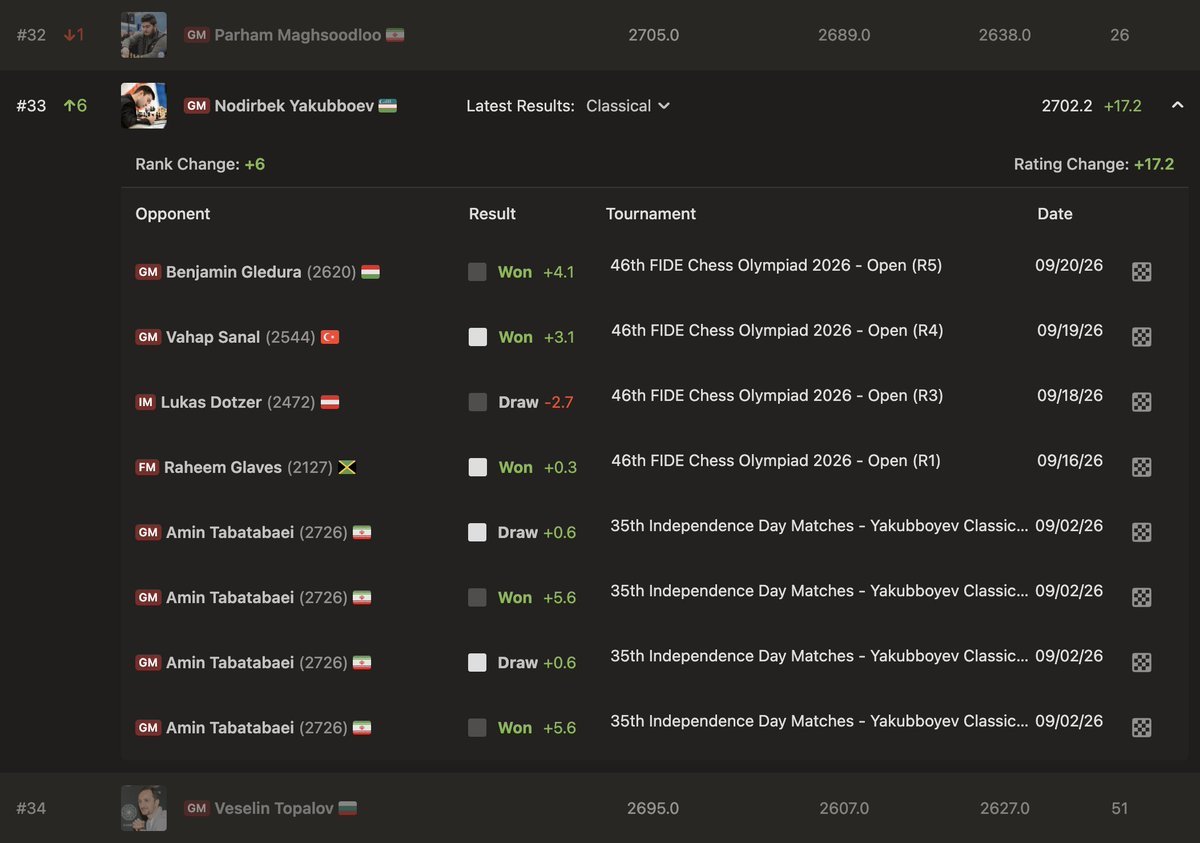The height and width of the screenshot is (843, 1200).
Task: Open the Classical latest results dropdown
Action: tap(628, 106)
